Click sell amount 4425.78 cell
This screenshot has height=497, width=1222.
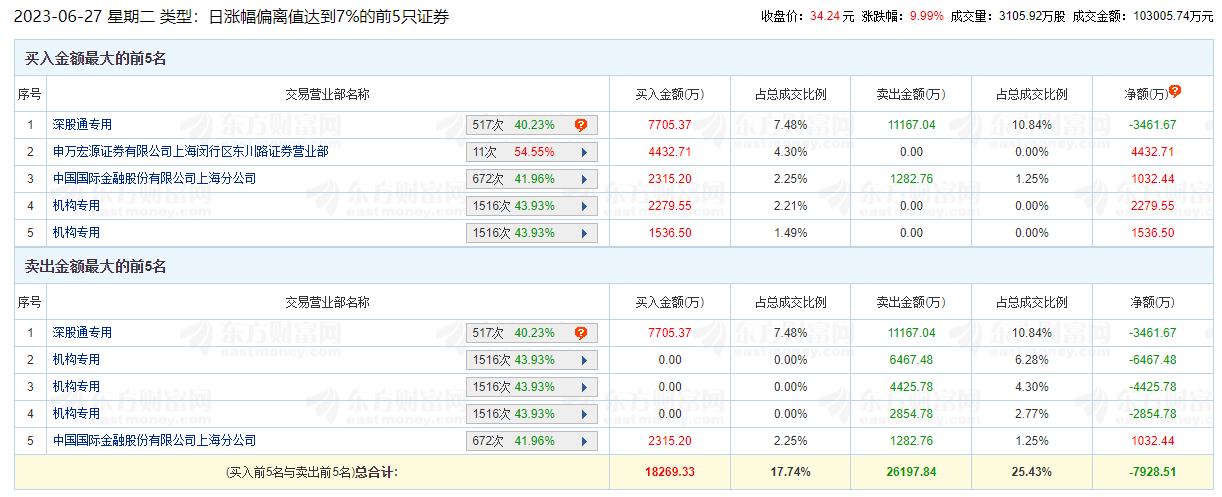(910, 387)
